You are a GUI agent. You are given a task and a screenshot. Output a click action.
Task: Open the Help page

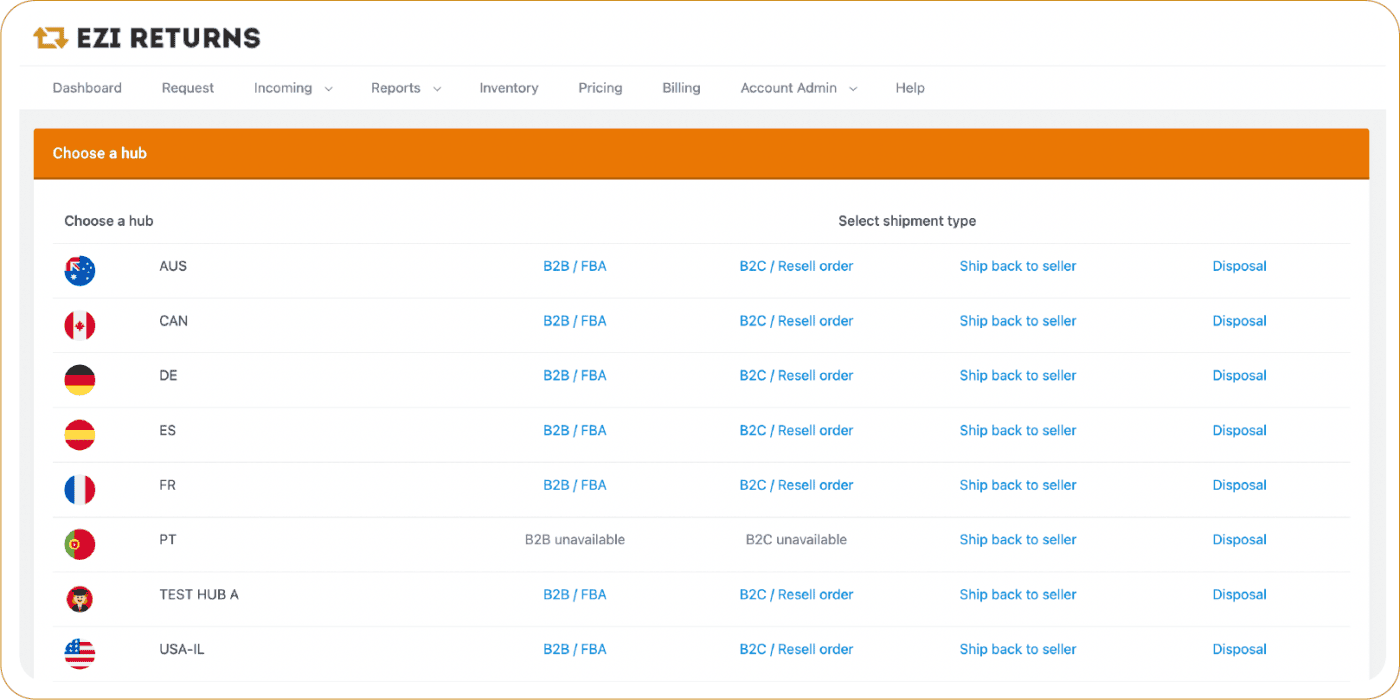click(x=909, y=88)
